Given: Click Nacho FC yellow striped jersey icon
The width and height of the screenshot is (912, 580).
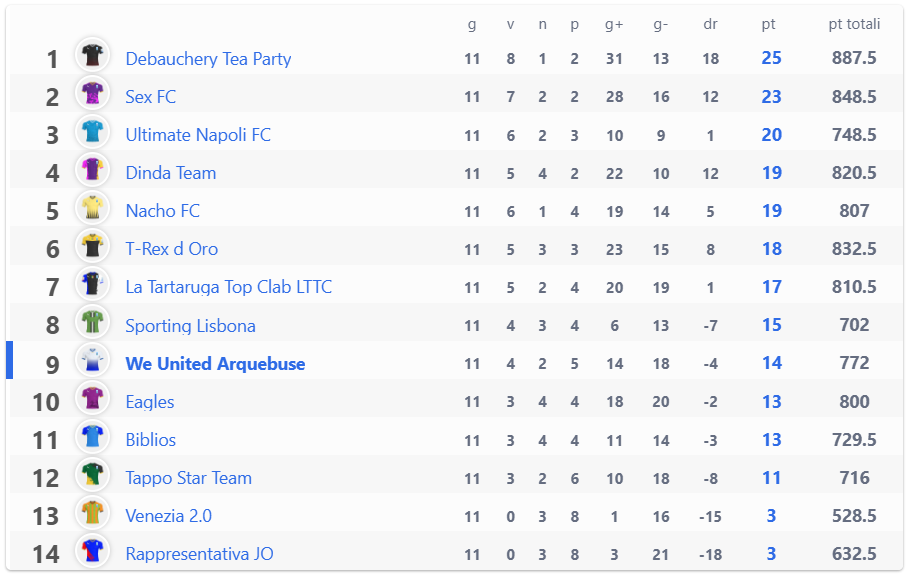Looking at the screenshot, I should [92, 208].
